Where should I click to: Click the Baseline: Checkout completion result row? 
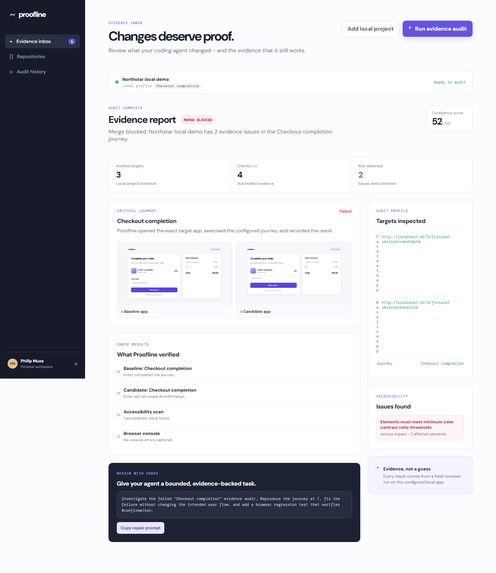pyautogui.click(x=234, y=371)
